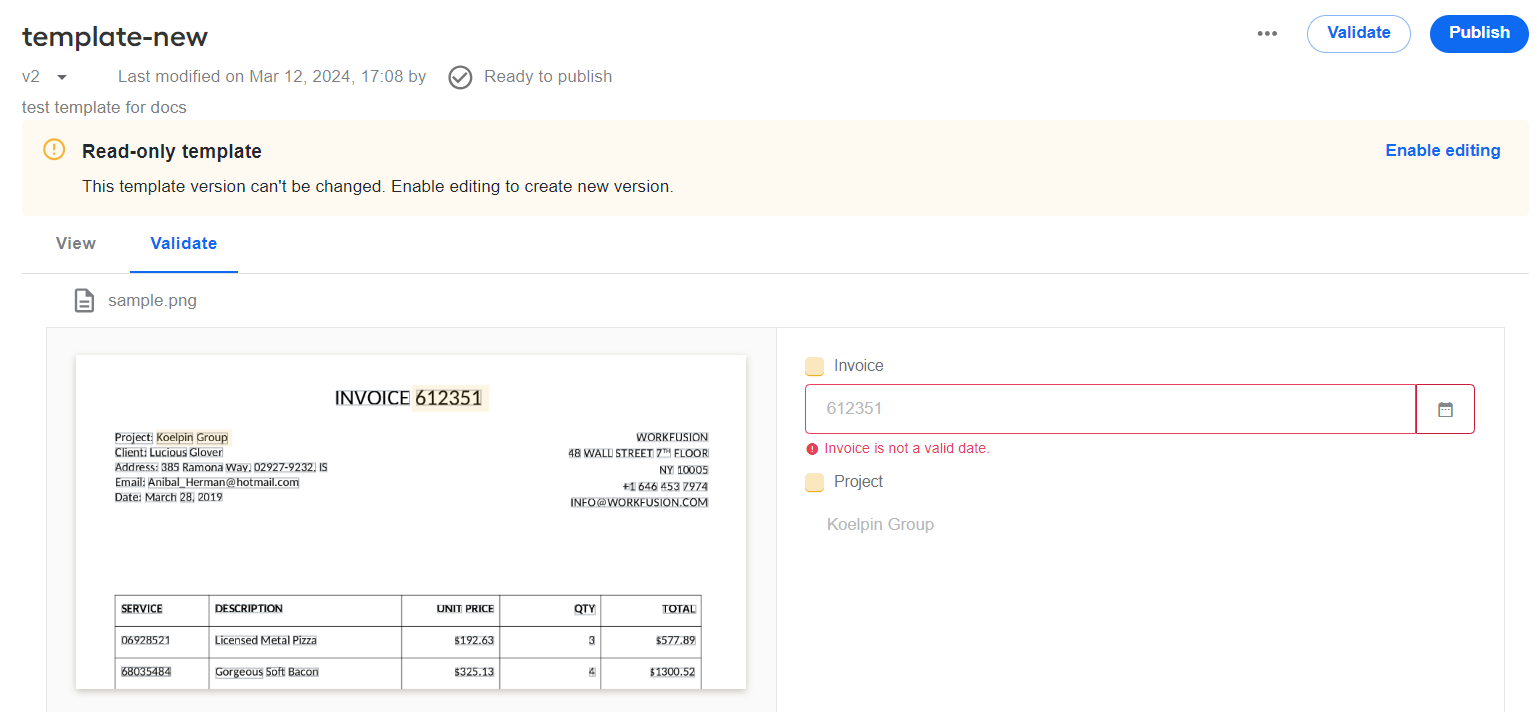Click highlighted Koelpin Group text in document
Screen dimensions: 1540x712
click(x=192, y=437)
